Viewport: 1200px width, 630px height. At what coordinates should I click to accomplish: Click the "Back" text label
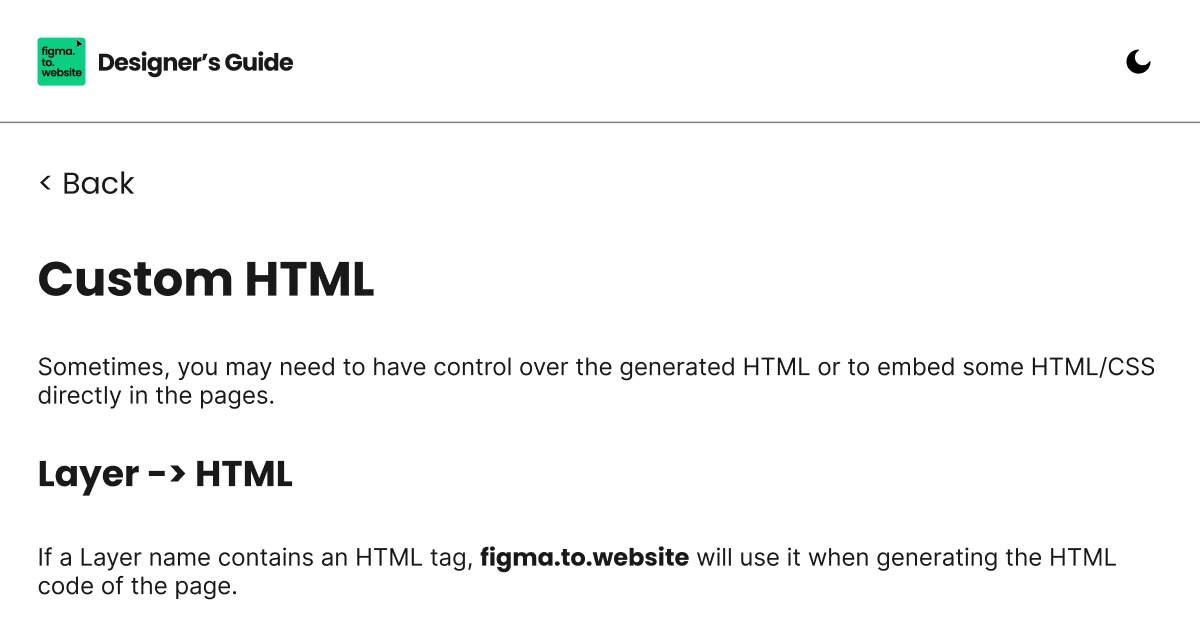pos(97,183)
